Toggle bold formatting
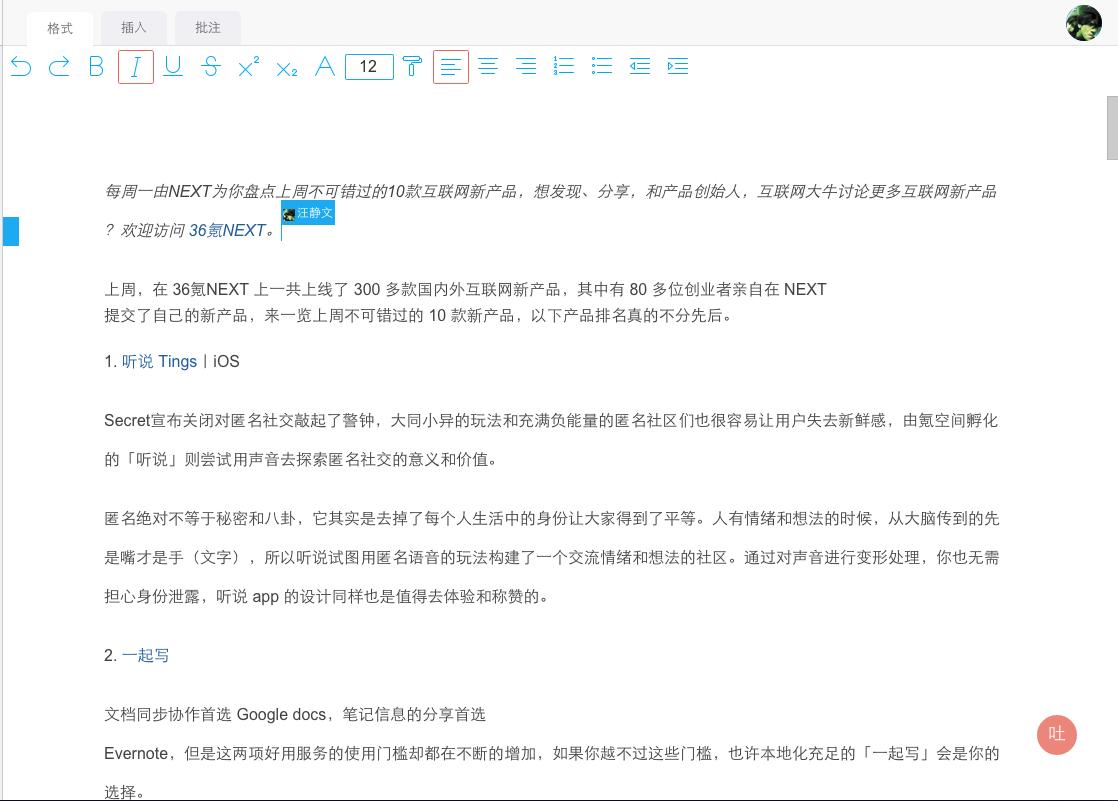This screenshot has height=801, width=1118. pyautogui.click(x=96, y=67)
